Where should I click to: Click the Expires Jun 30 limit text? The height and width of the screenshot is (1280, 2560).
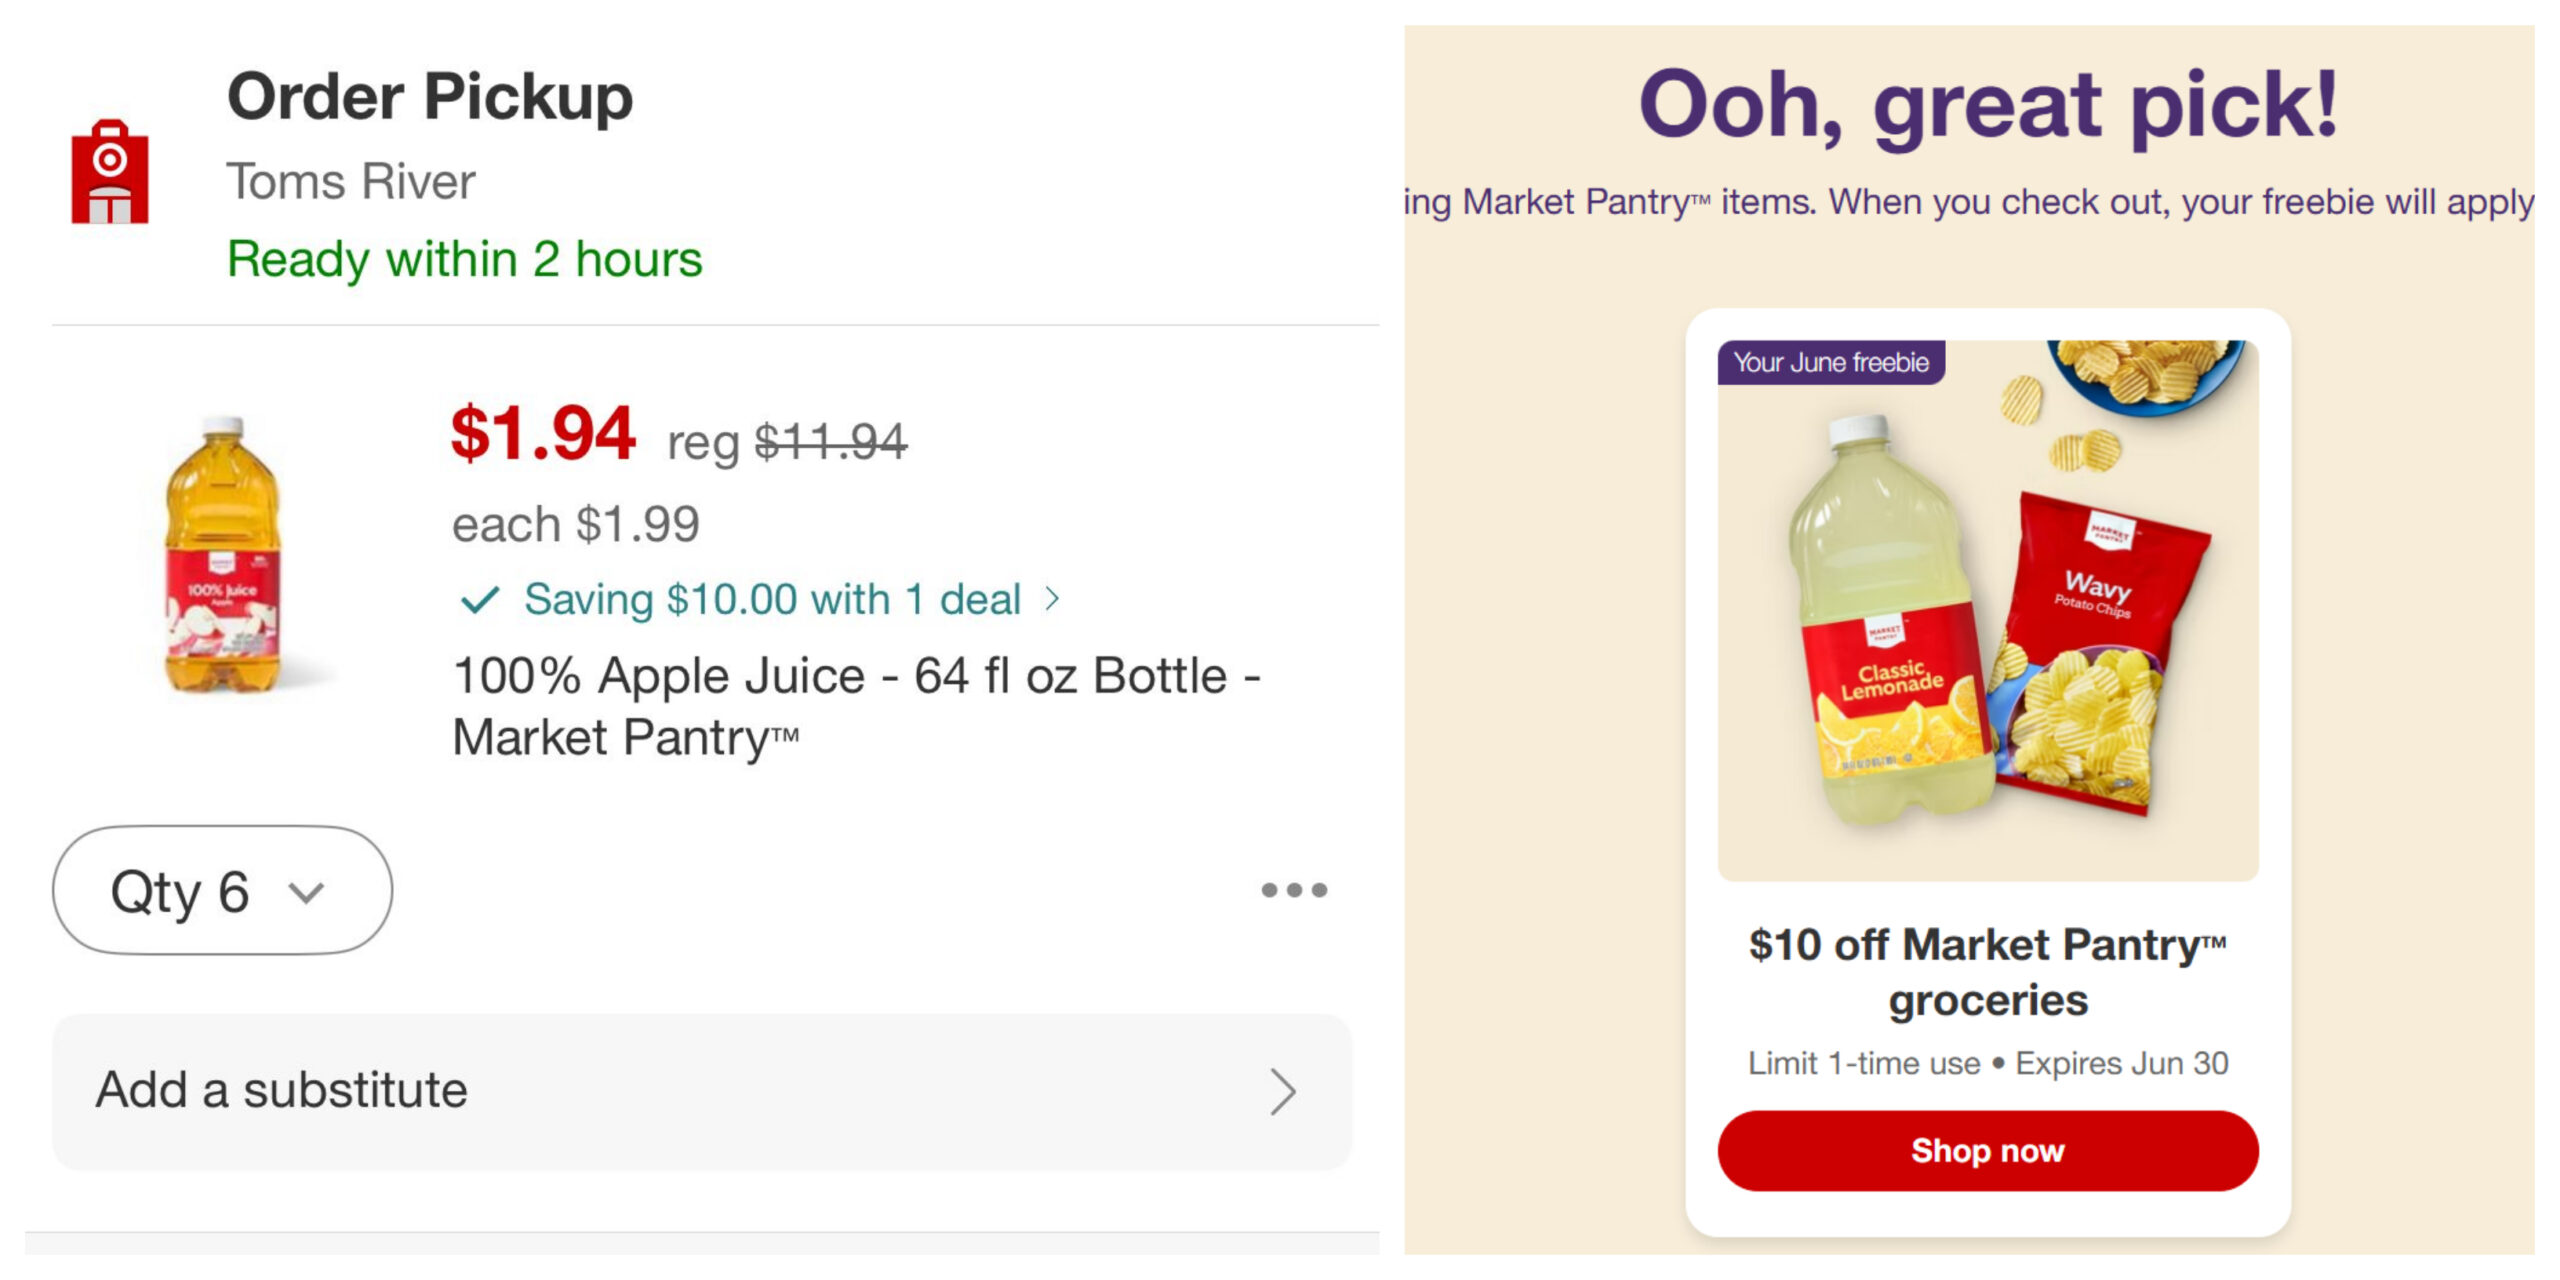pos(1988,1063)
